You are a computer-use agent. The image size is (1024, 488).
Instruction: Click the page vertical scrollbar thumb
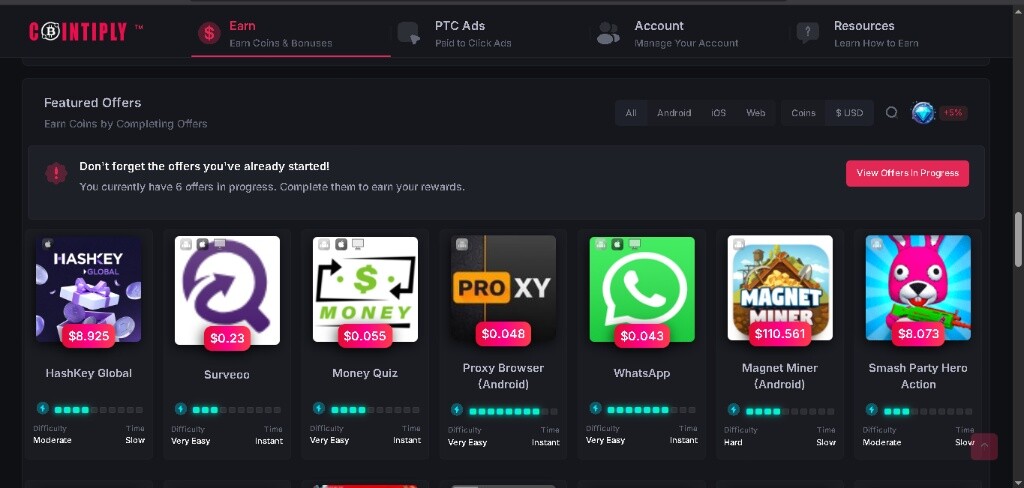(x=1017, y=239)
